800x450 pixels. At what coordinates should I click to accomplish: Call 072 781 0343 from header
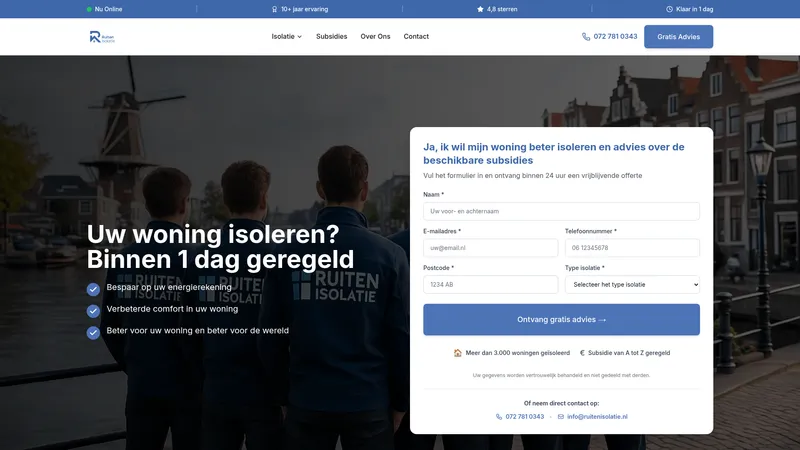pyautogui.click(x=615, y=37)
